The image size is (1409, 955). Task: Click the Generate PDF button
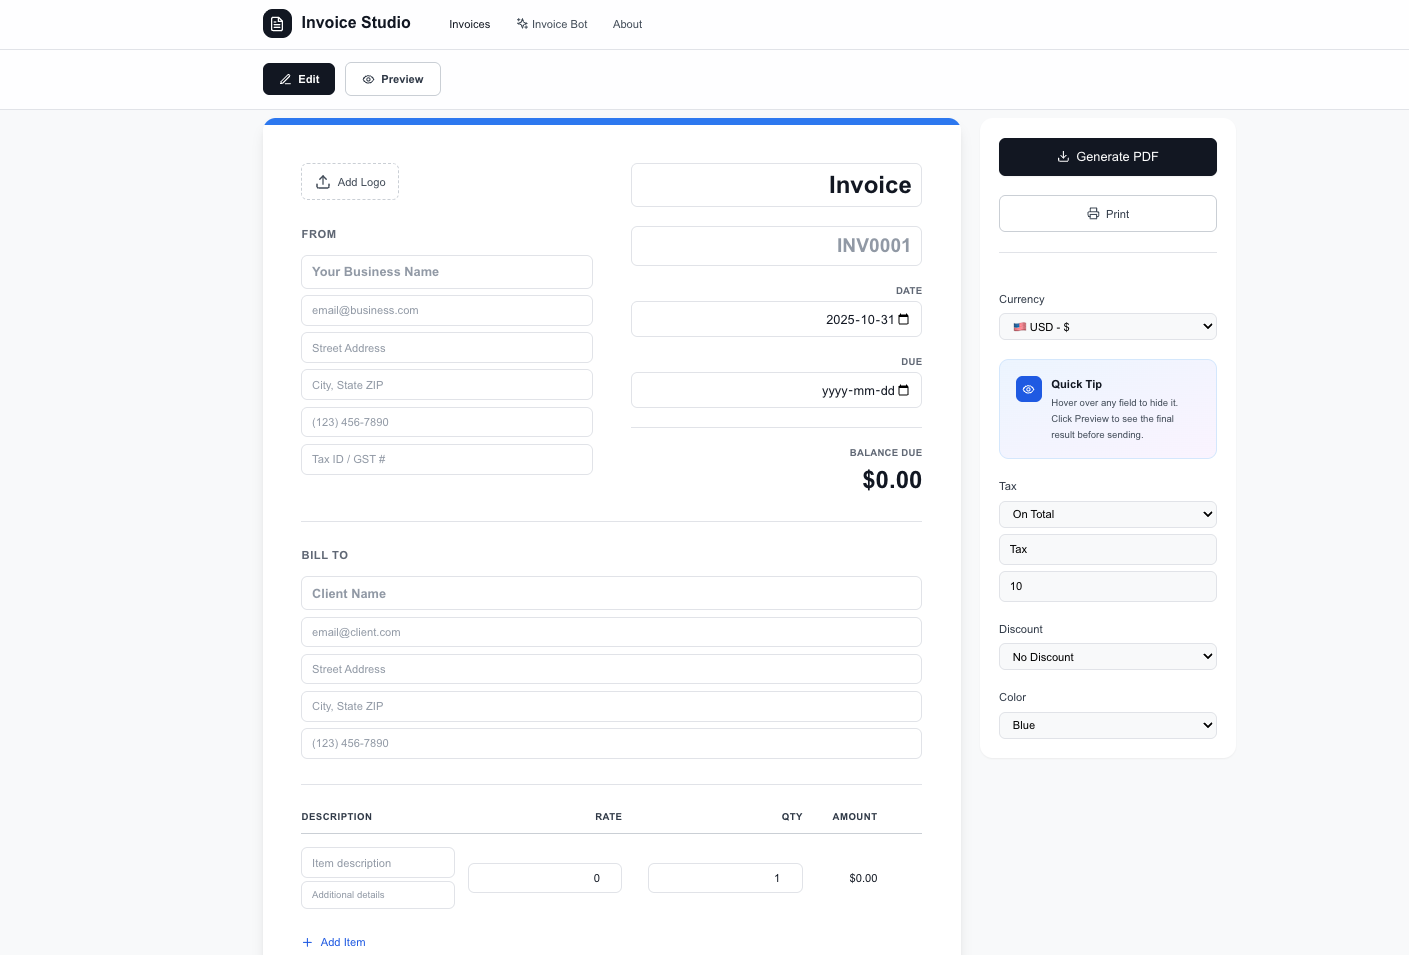1107,157
